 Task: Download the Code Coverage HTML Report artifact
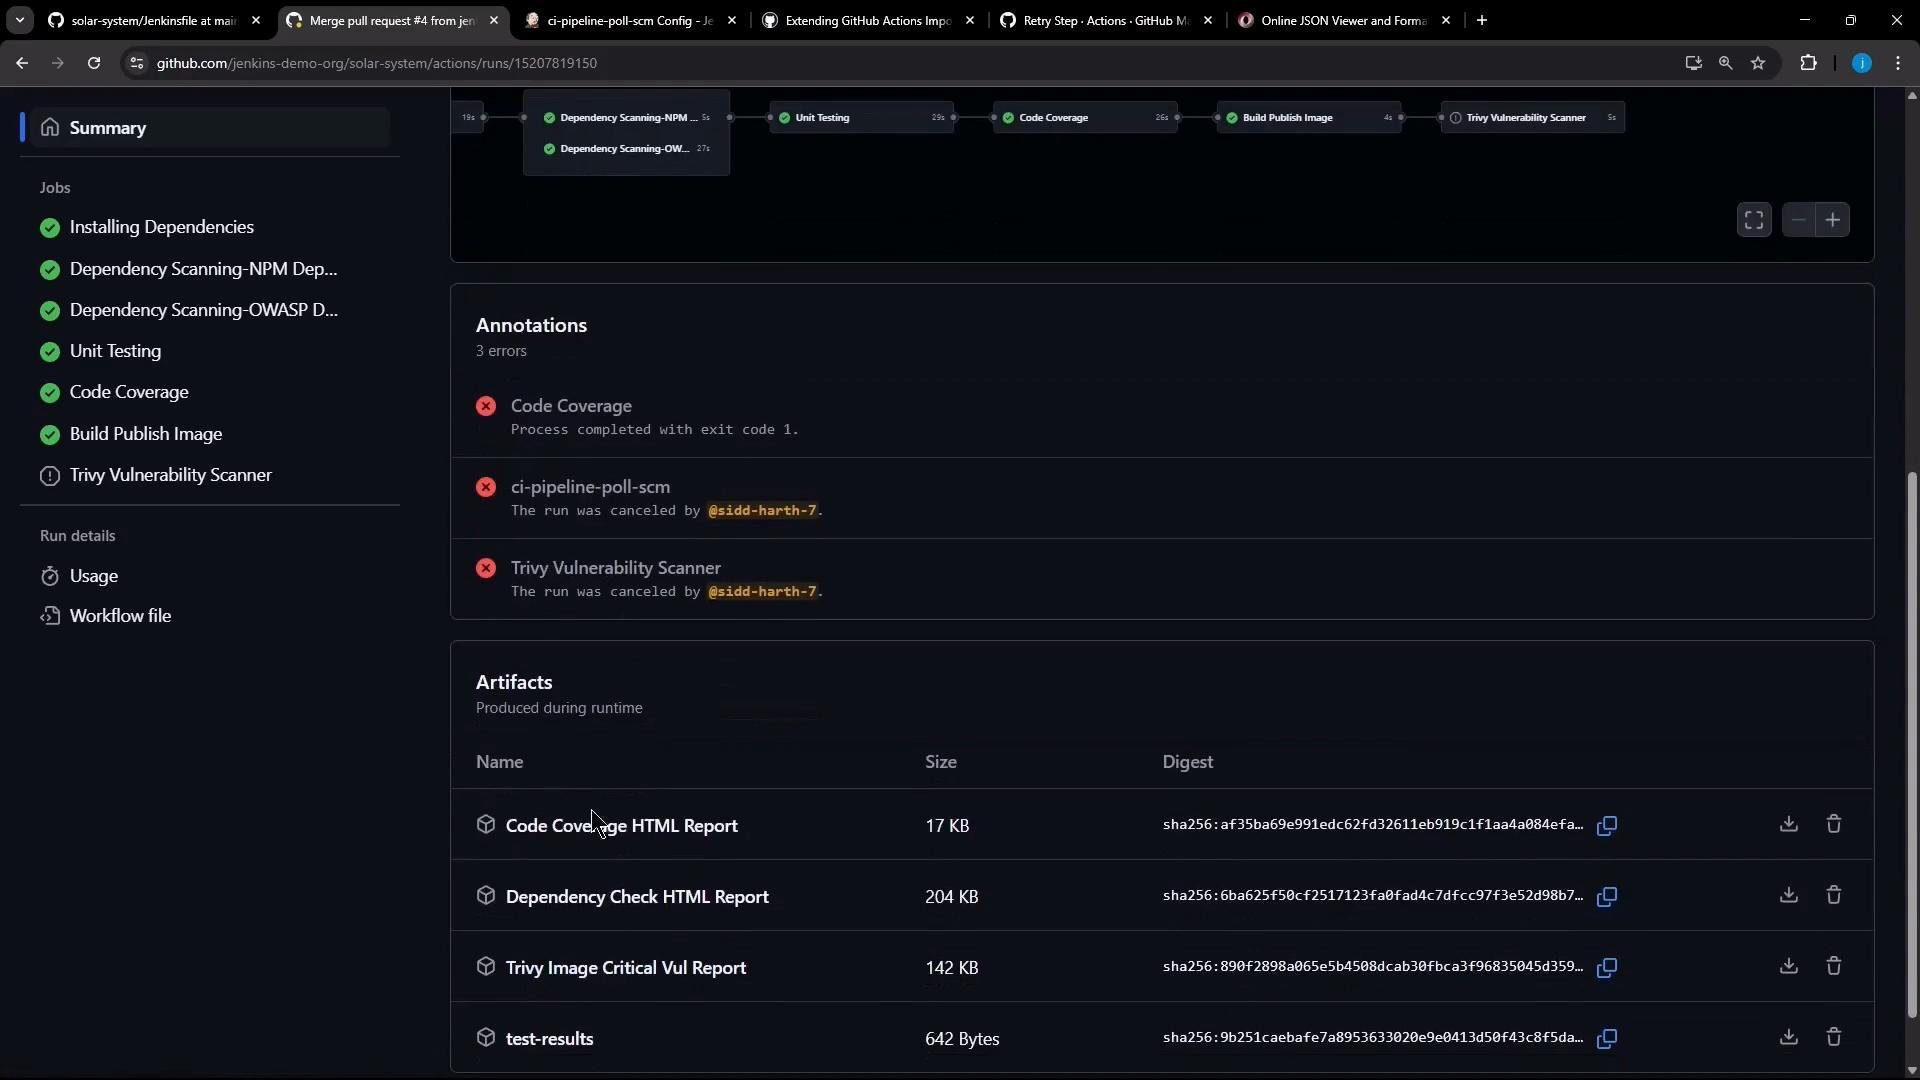1789,824
